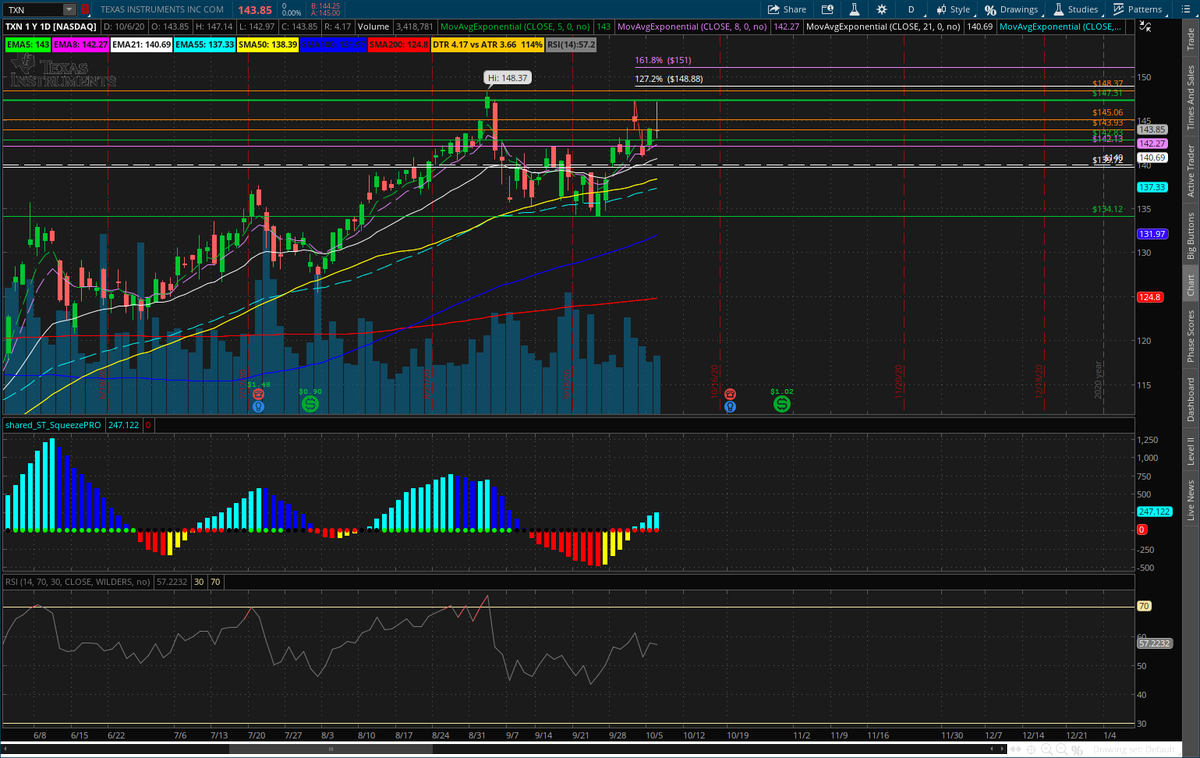This screenshot has height=758, width=1200.
Task: Click the Share button in the toolbar
Action: [x=787, y=8]
